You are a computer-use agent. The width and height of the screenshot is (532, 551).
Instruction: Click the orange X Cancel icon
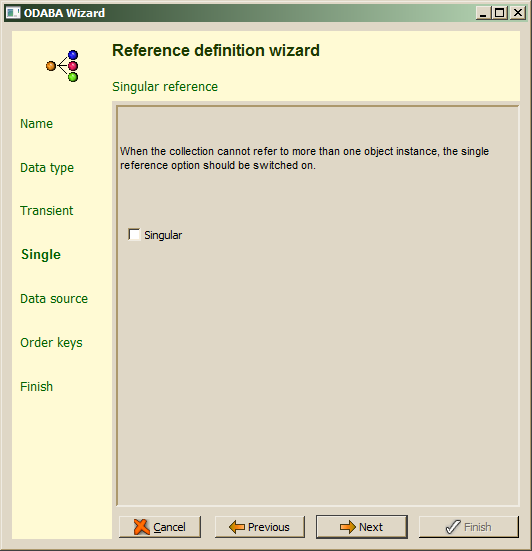(142, 527)
